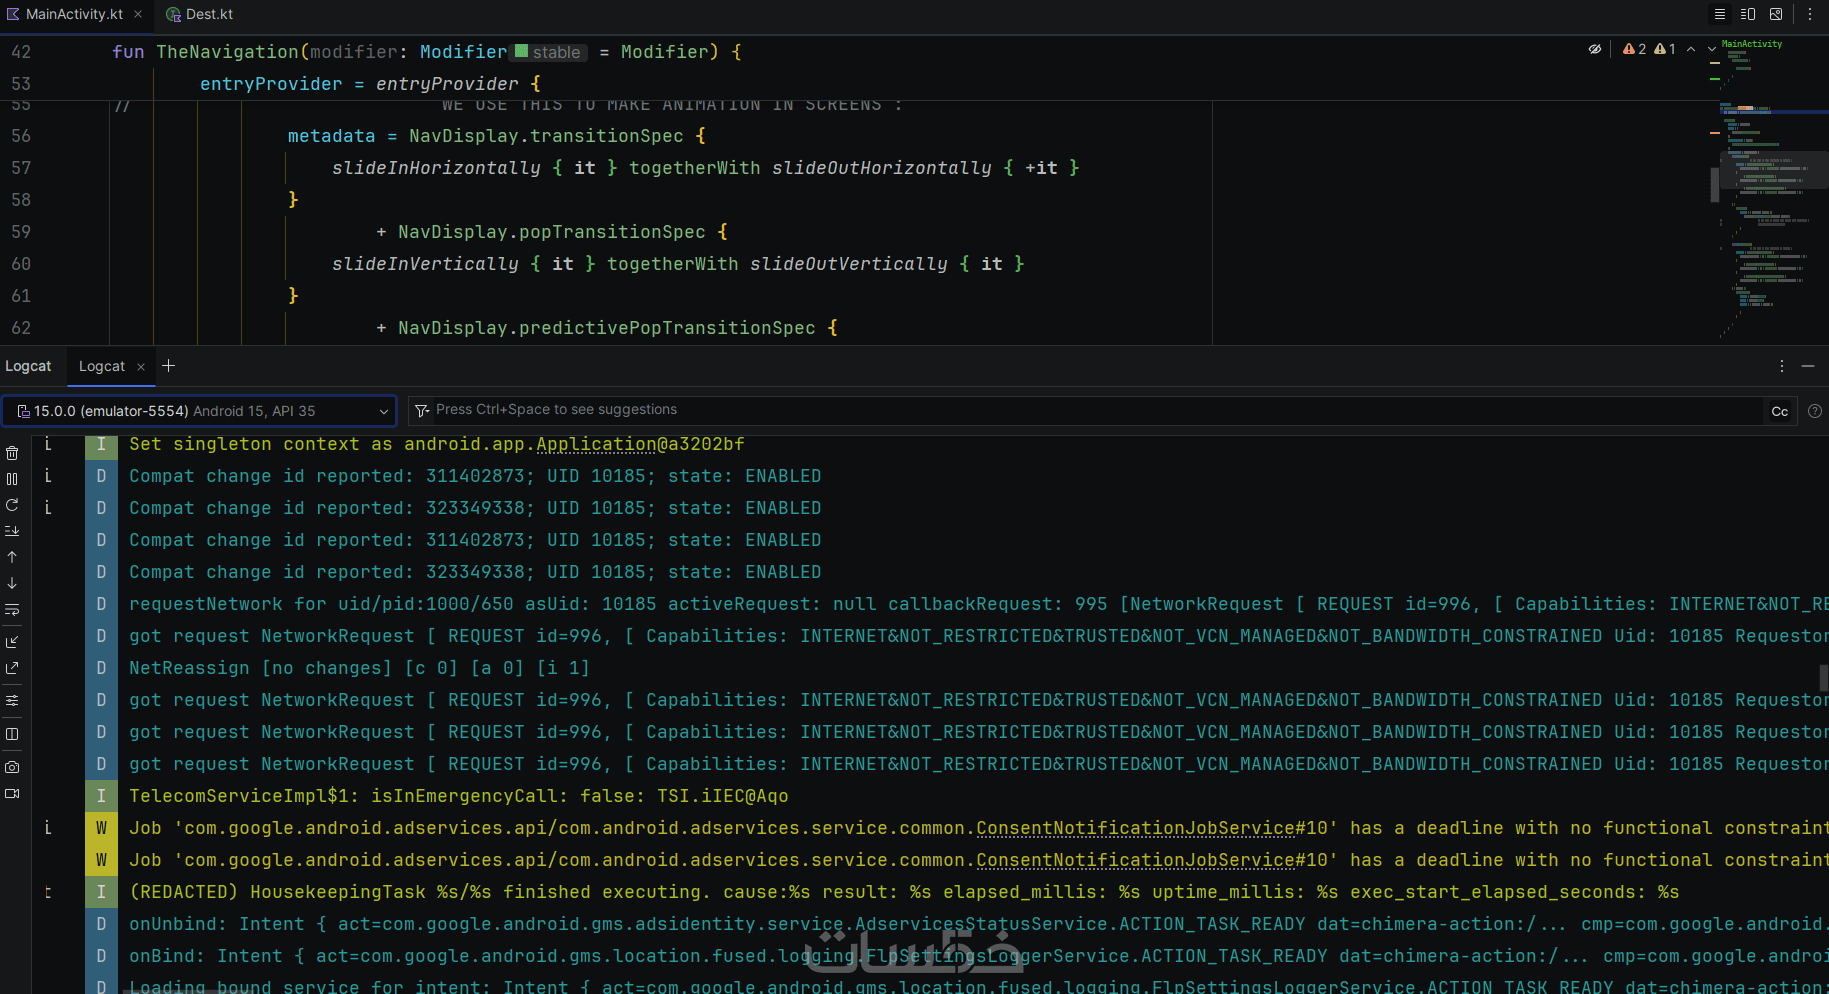The height and width of the screenshot is (994, 1829).
Task: Open Logcat filter history dropdown
Action: tap(422, 411)
